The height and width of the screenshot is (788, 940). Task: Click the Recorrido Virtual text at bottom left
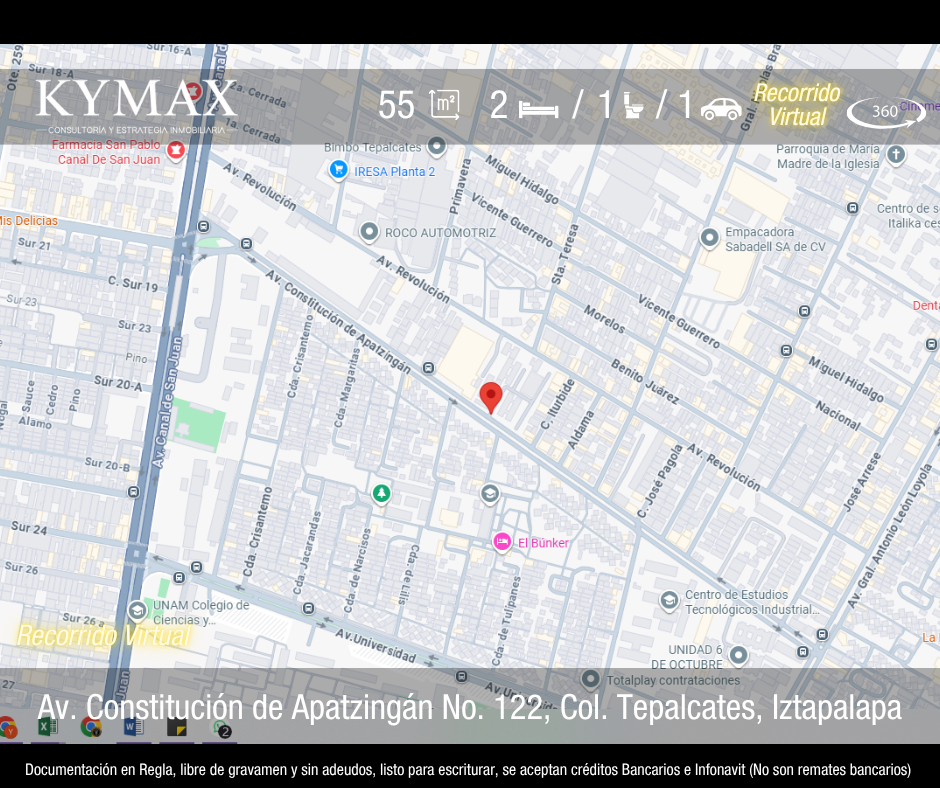click(x=102, y=635)
